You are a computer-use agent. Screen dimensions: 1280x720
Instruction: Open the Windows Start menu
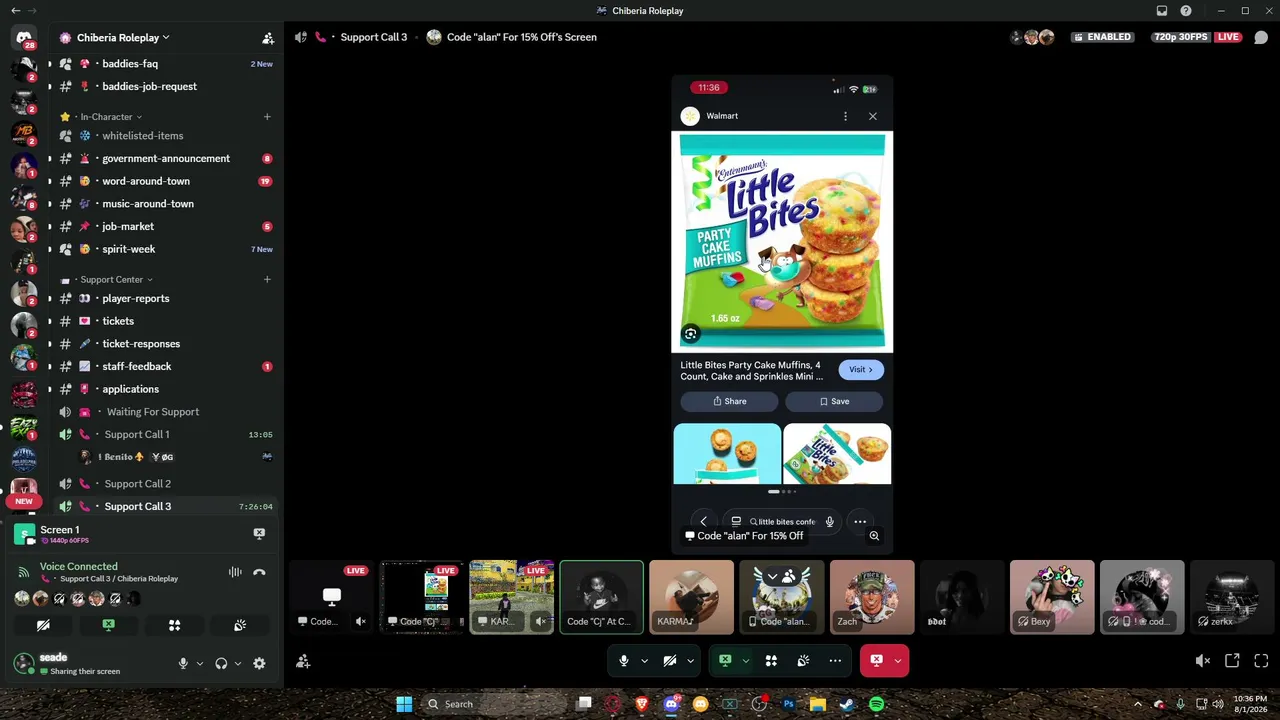click(404, 704)
